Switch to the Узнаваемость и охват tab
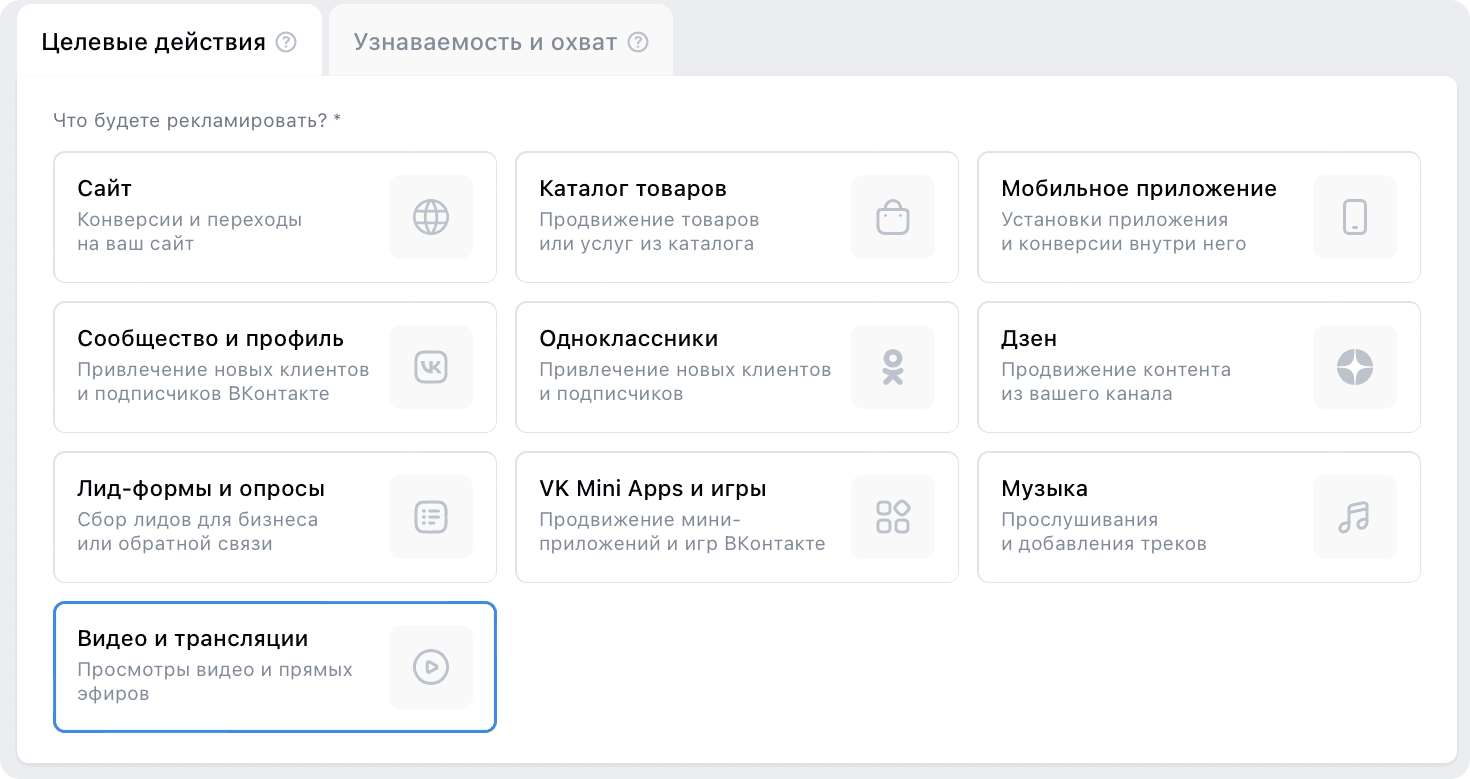 tap(485, 43)
